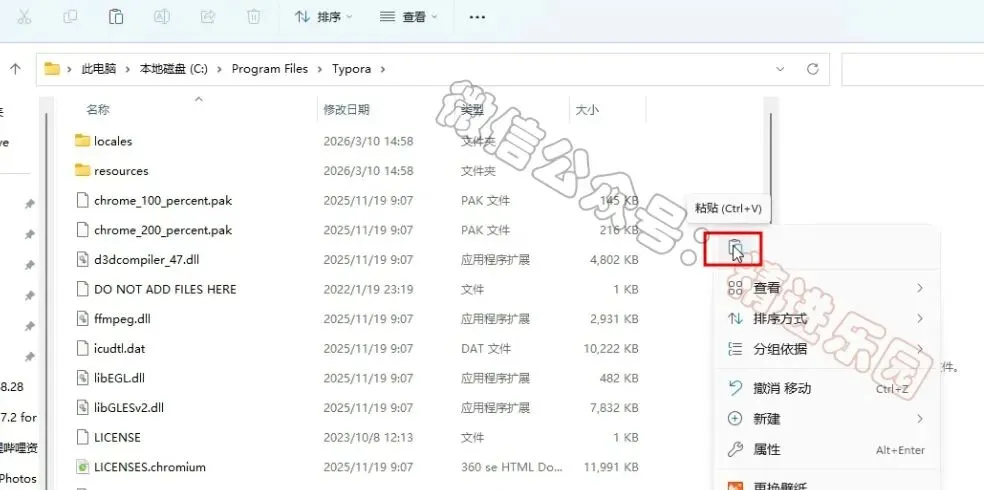This screenshot has width=984, height=490.
Task: Click the Rename toolbar icon
Action: pos(162,17)
